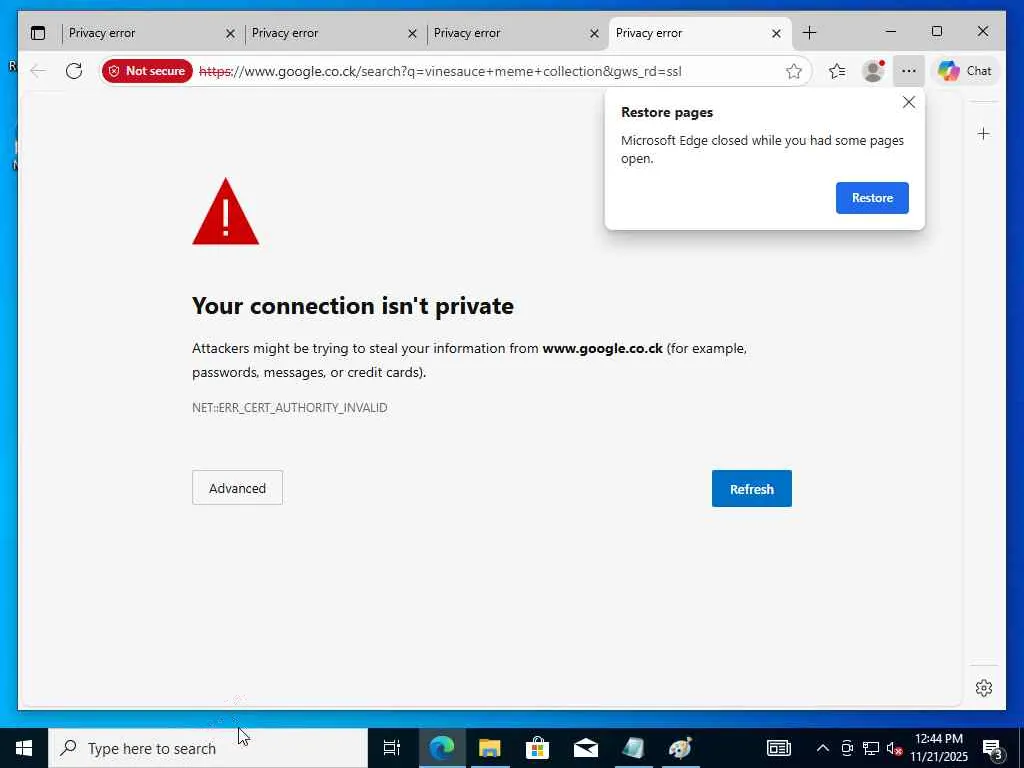
Task: Open a new tab with the plus
Action: click(x=809, y=33)
